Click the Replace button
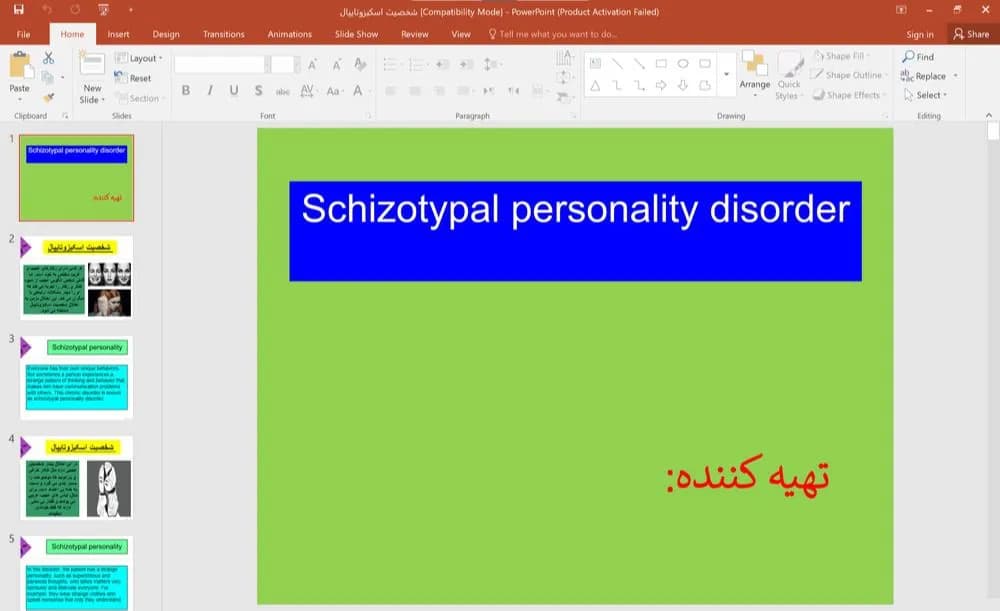 click(x=924, y=76)
